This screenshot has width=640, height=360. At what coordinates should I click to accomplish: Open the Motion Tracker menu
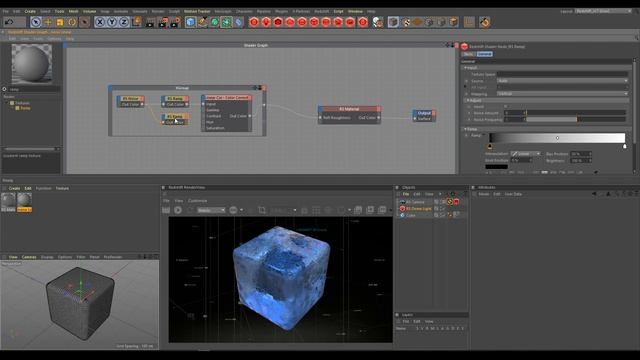pos(197,11)
